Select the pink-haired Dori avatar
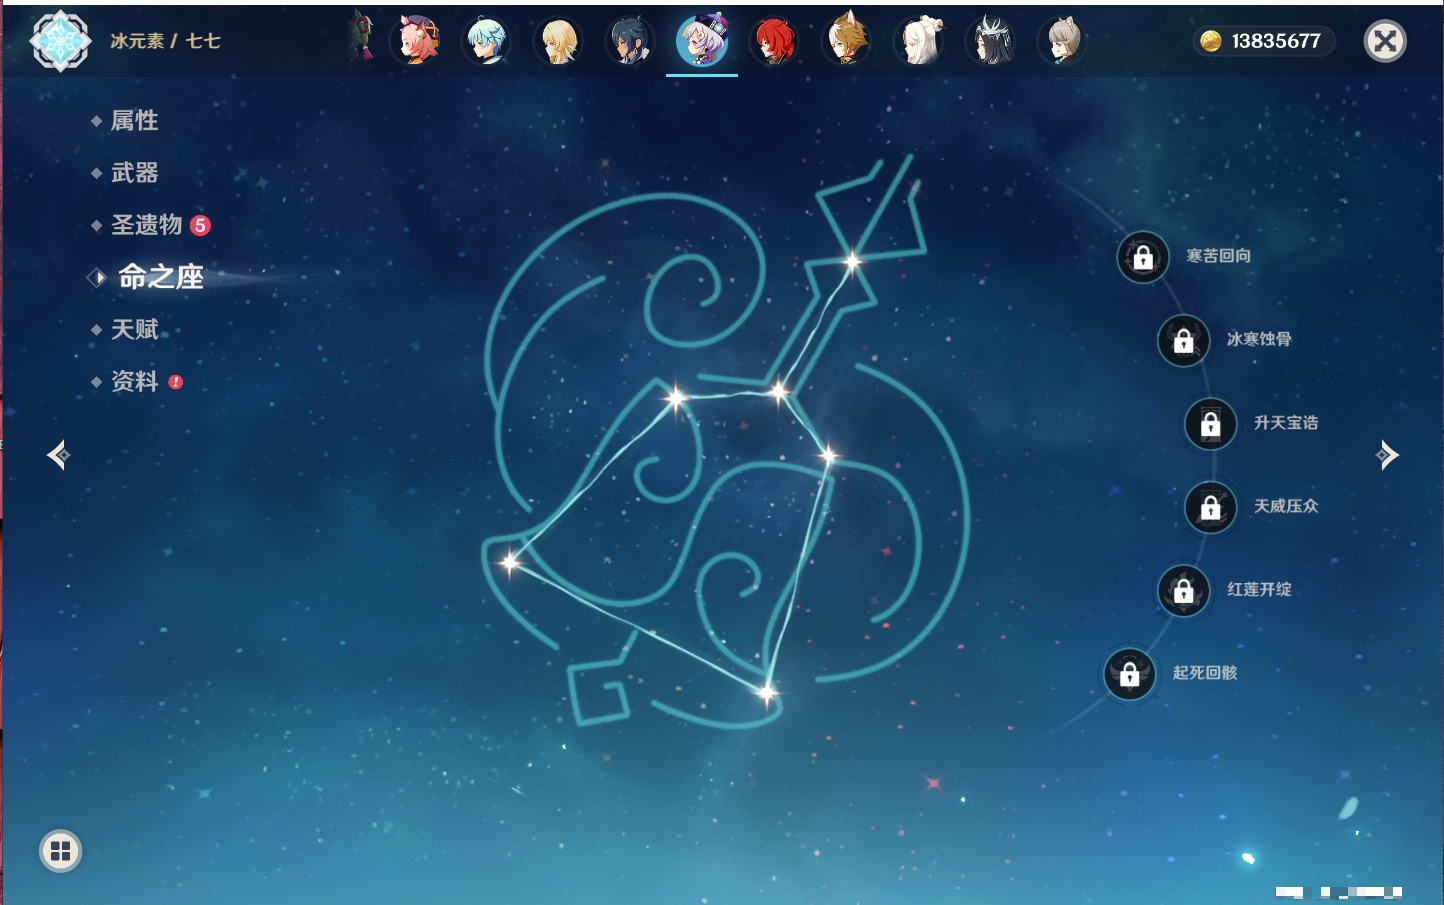Screen dimensions: 1444x905 pos(416,42)
